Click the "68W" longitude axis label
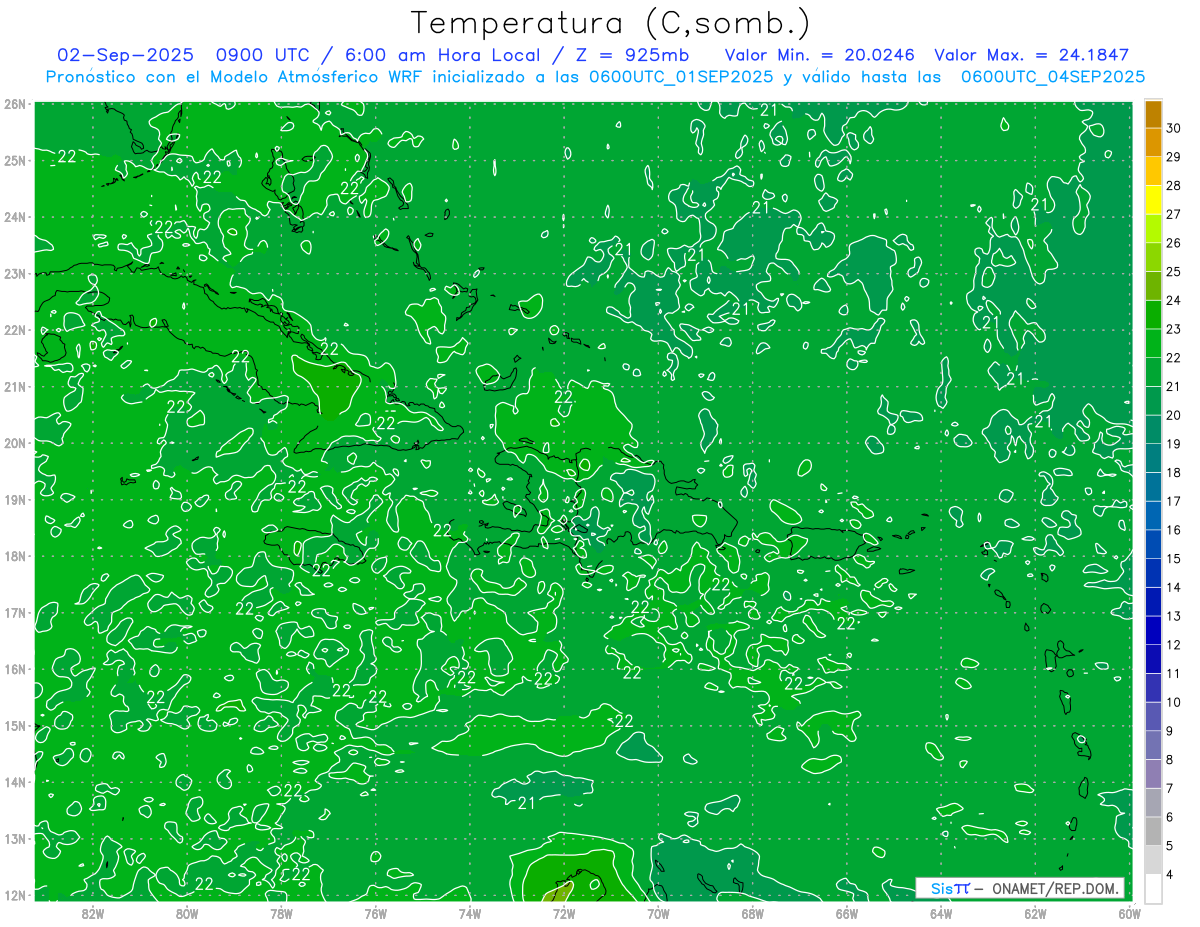Image resolution: width=1200 pixels, height=927 pixels. pos(752,913)
